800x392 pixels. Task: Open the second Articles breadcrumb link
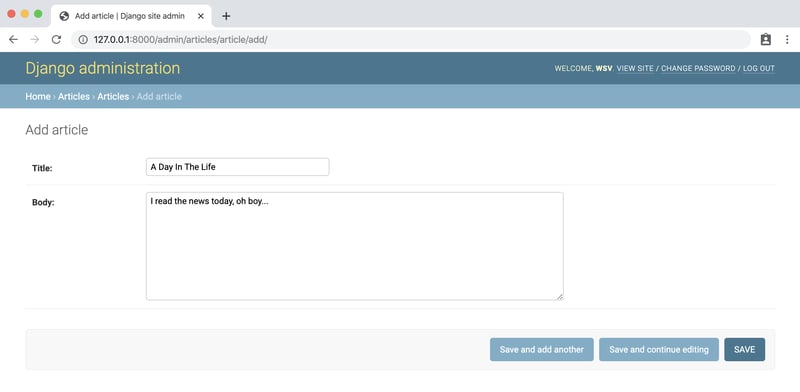click(x=113, y=96)
